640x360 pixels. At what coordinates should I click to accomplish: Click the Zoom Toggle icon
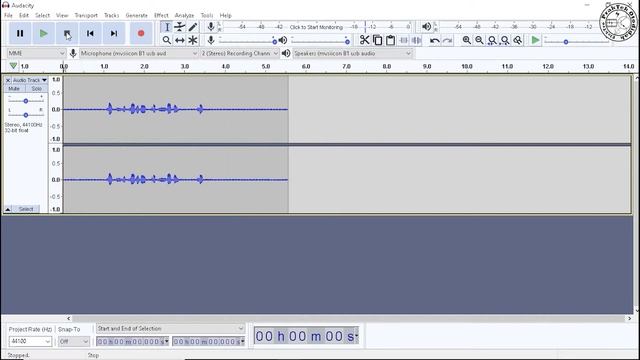click(x=518, y=40)
